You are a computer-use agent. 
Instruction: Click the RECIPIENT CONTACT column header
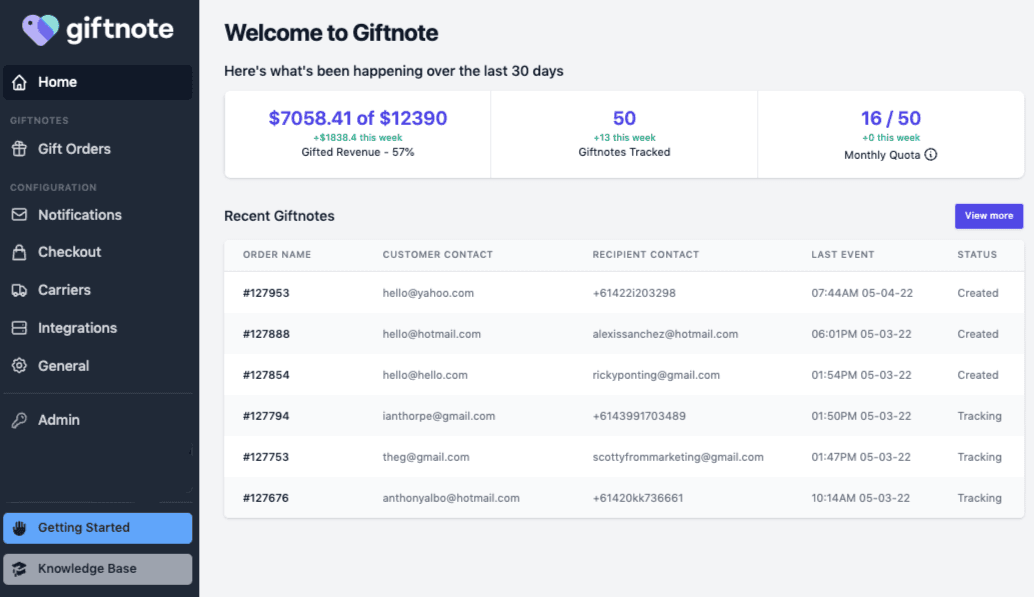pyautogui.click(x=646, y=255)
